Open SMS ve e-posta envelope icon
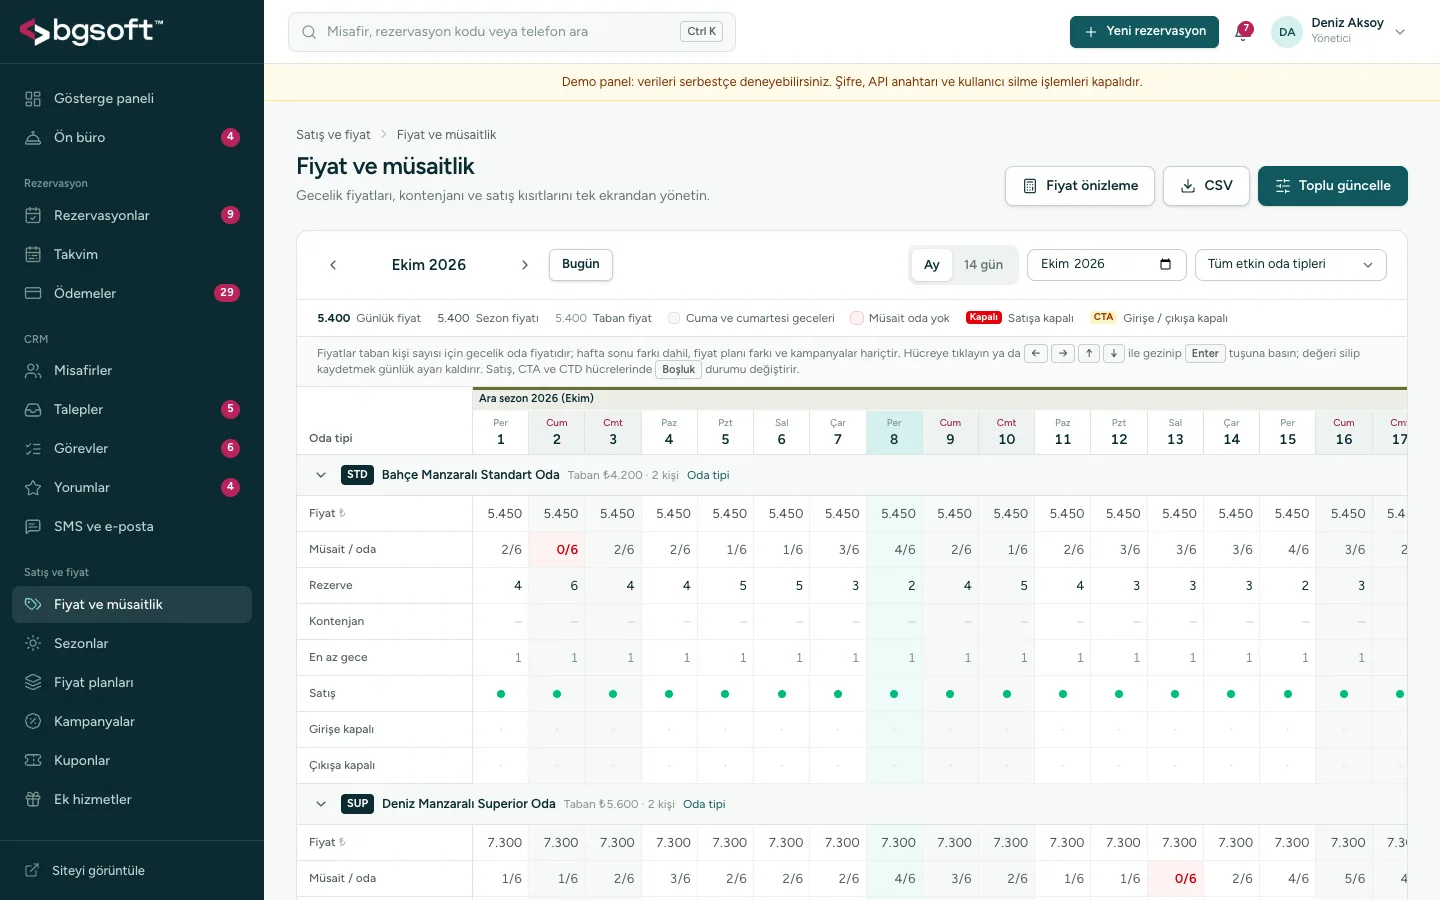The width and height of the screenshot is (1440, 900). click(x=33, y=527)
